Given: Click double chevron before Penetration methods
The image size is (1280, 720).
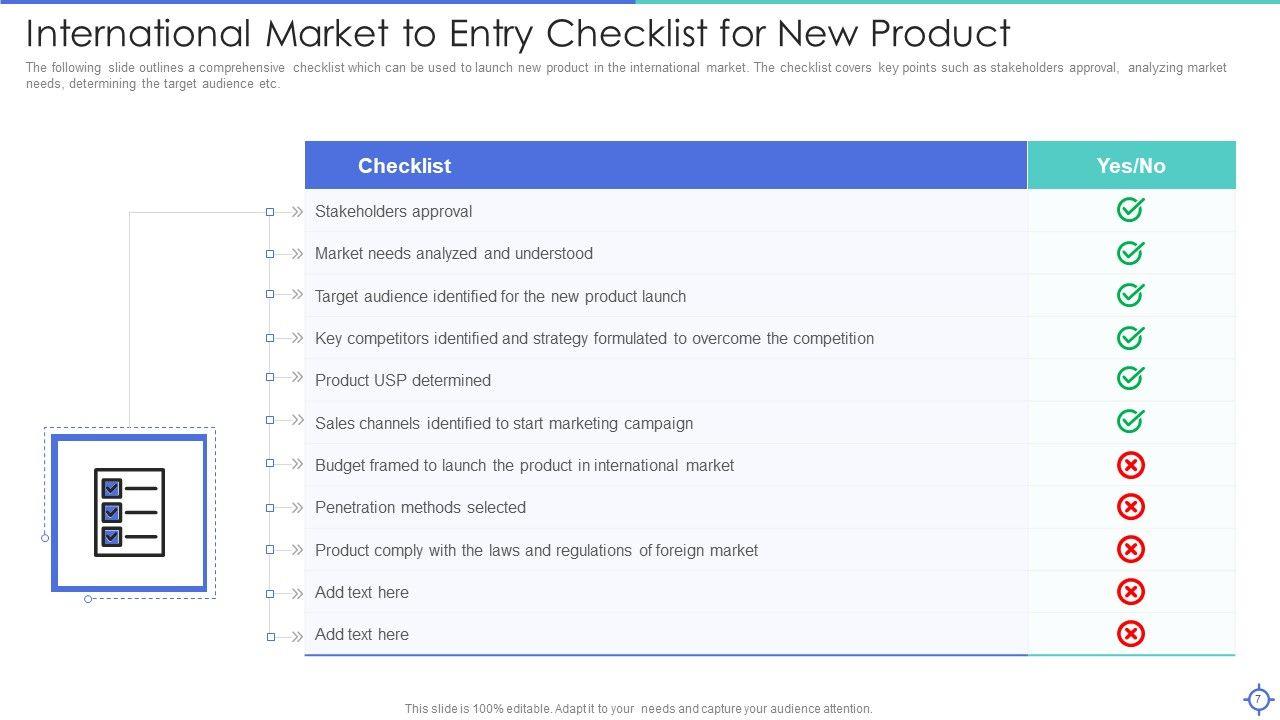Looking at the screenshot, I should (x=297, y=508).
